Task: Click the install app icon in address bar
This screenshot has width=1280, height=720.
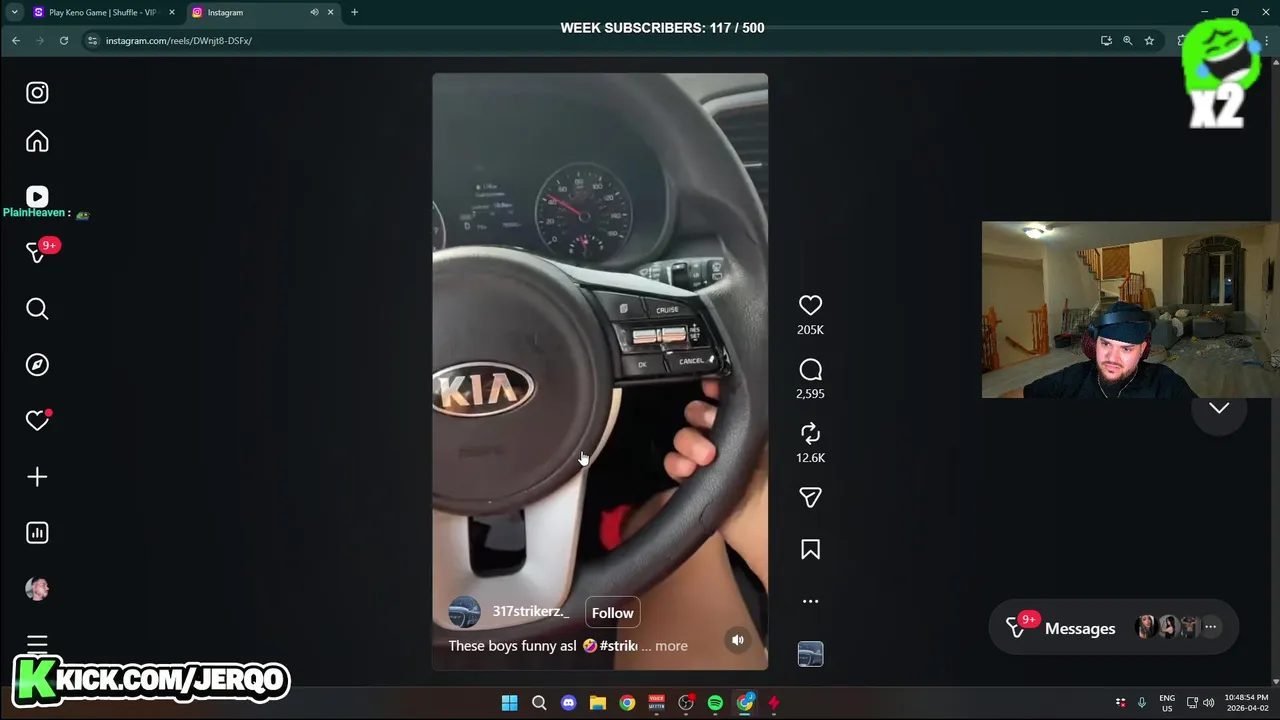Action: pyautogui.click(x=1106, y=41)
